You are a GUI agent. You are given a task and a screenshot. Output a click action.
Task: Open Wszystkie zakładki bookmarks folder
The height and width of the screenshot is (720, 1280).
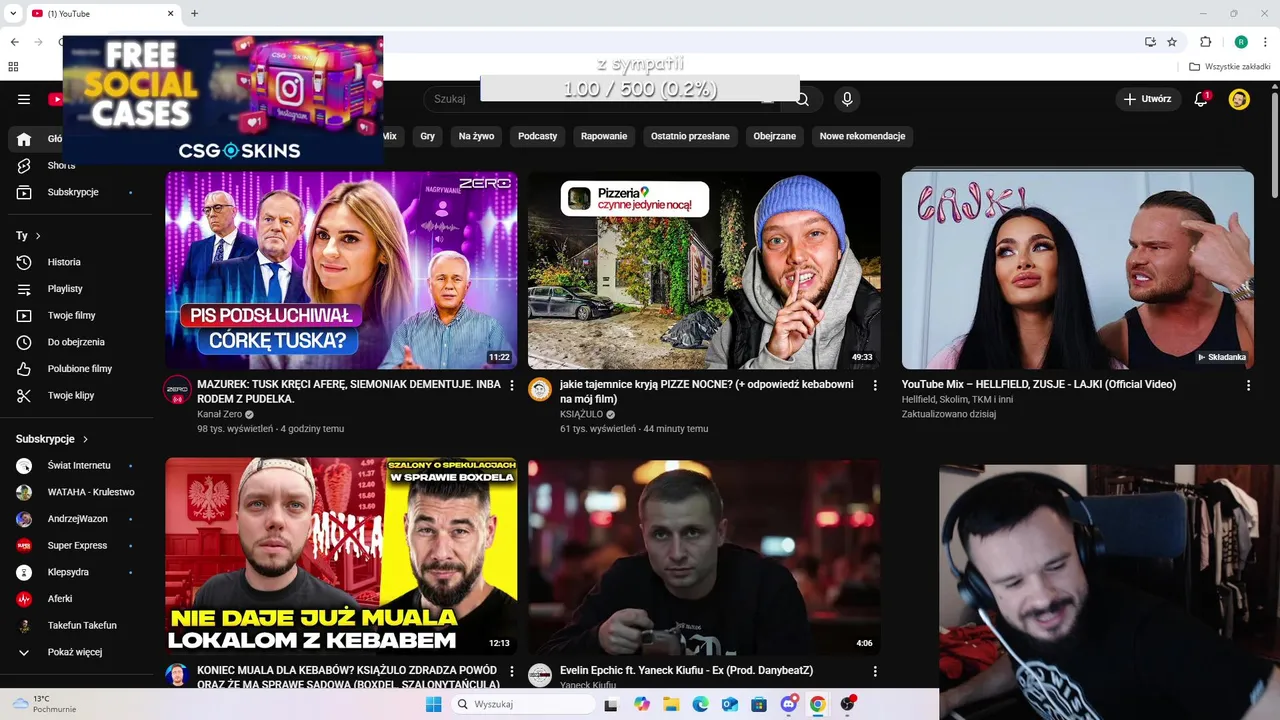(x=1230, y=67)
